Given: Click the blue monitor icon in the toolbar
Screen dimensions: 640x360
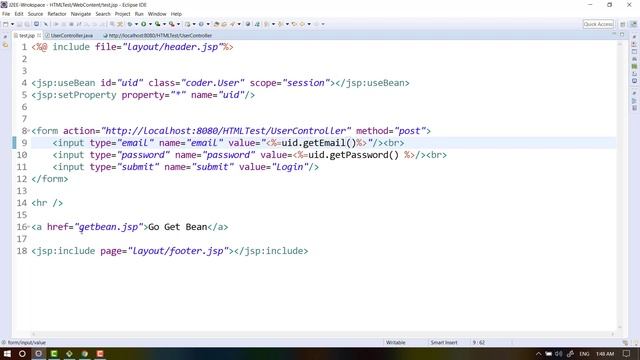Looking at the screenshot, I should (x=36, y=24).
